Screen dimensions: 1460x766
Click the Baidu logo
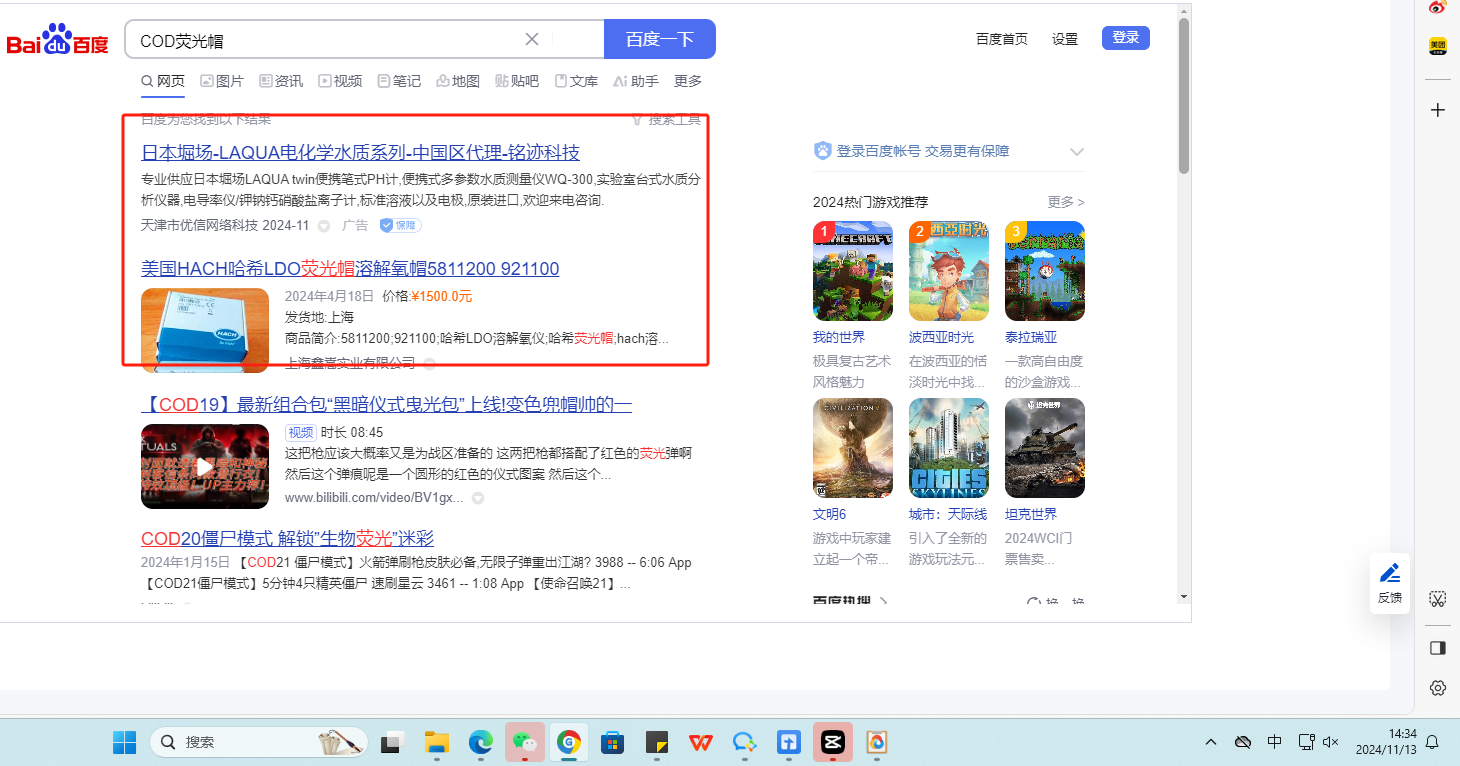click(x=57, y=40)
